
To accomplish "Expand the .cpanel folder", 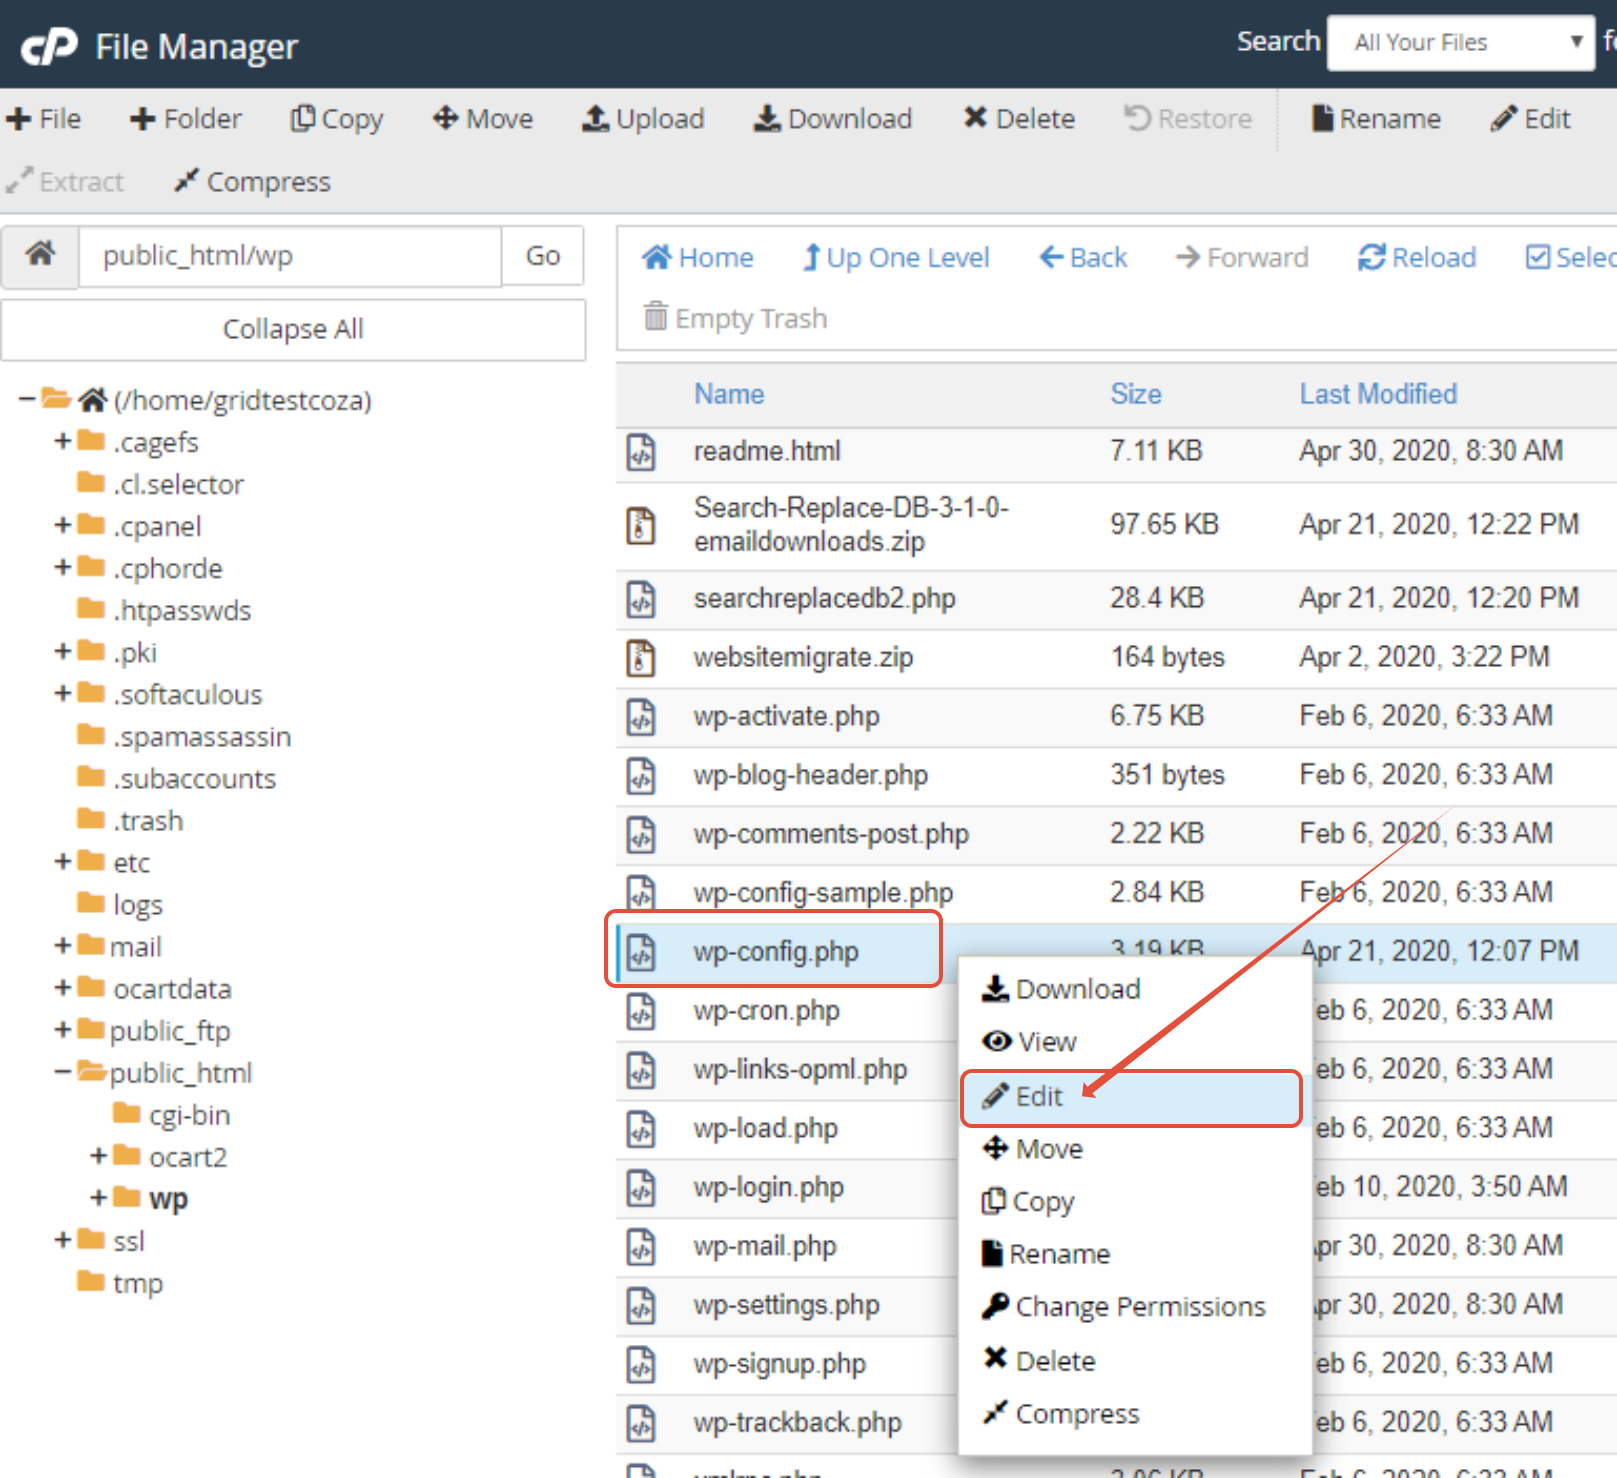I will 63,525.
